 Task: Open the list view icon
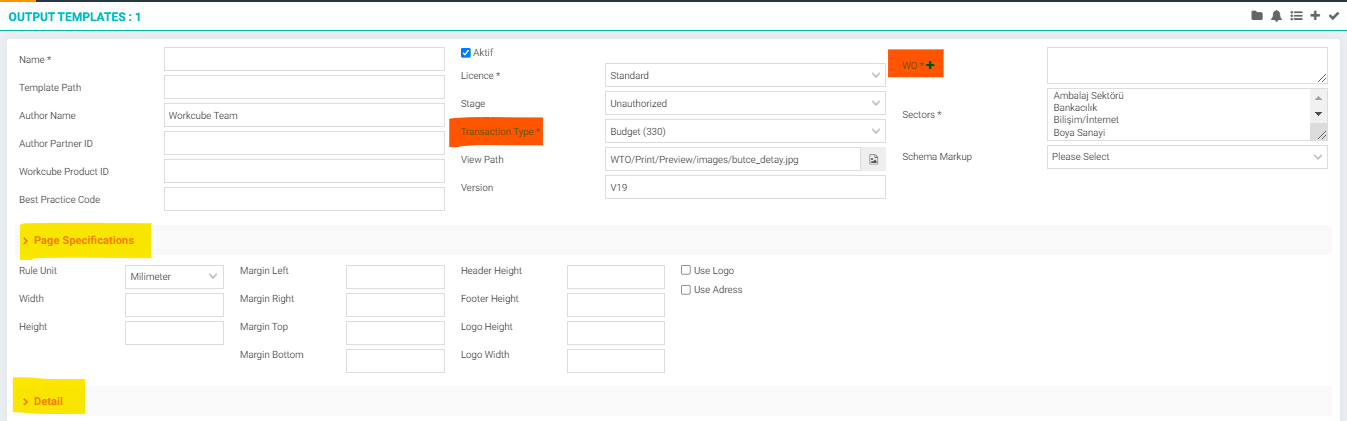pos(1296,16)
